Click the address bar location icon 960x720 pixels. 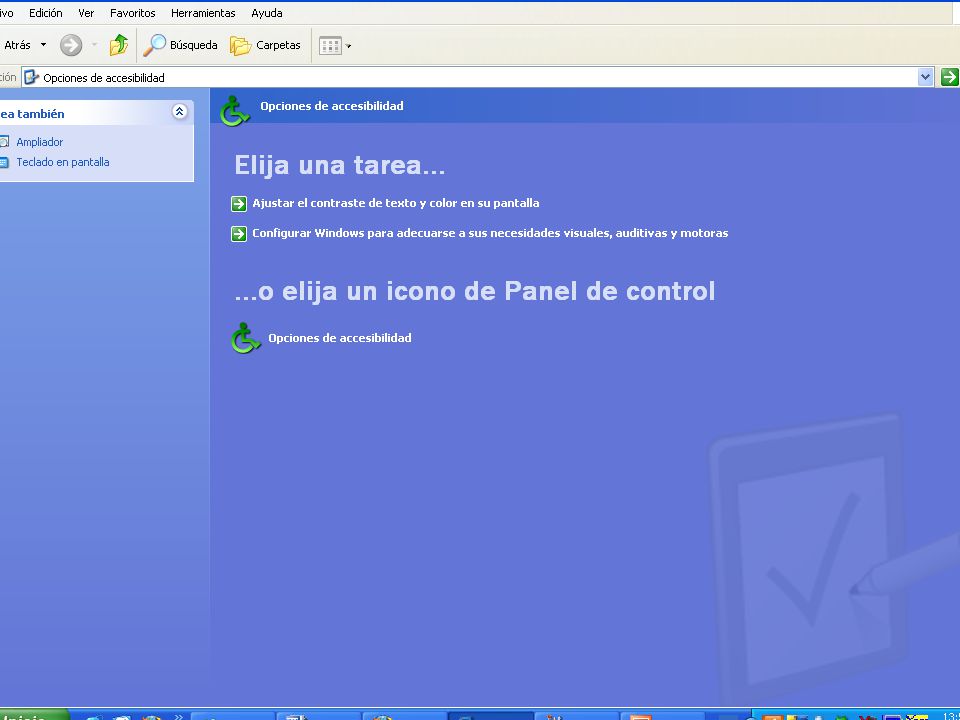coord(31,78)
